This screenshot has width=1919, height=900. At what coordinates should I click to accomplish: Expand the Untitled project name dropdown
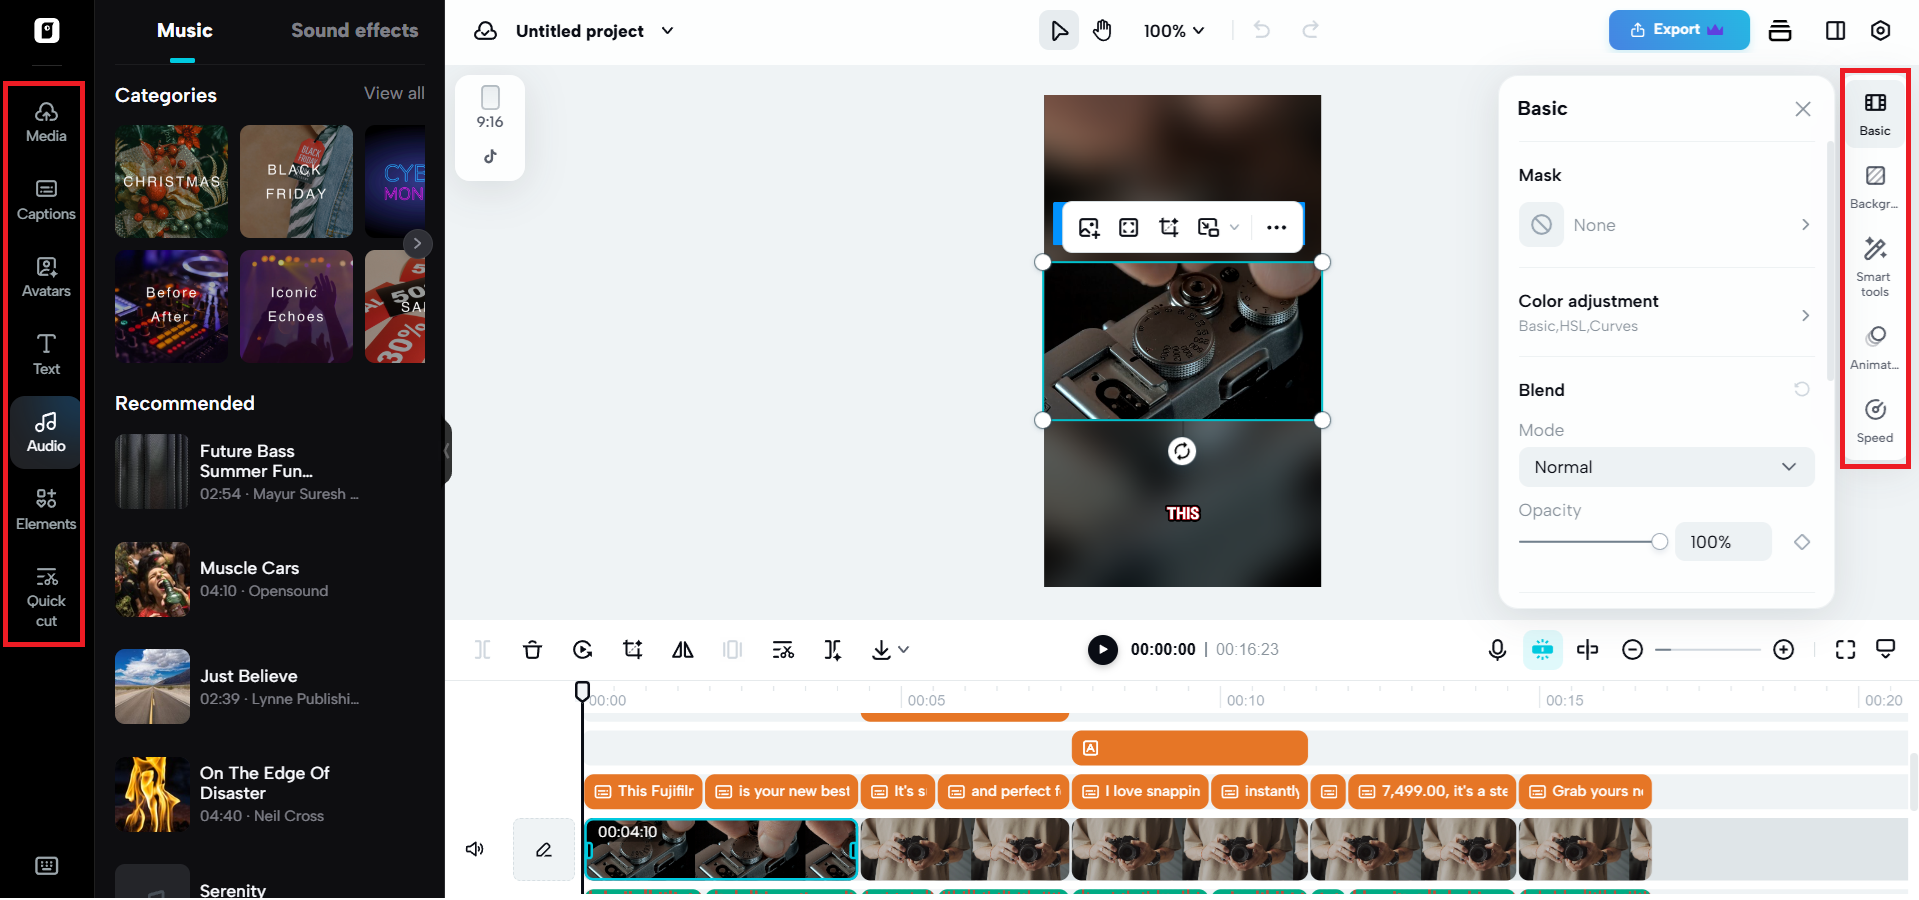667,31
